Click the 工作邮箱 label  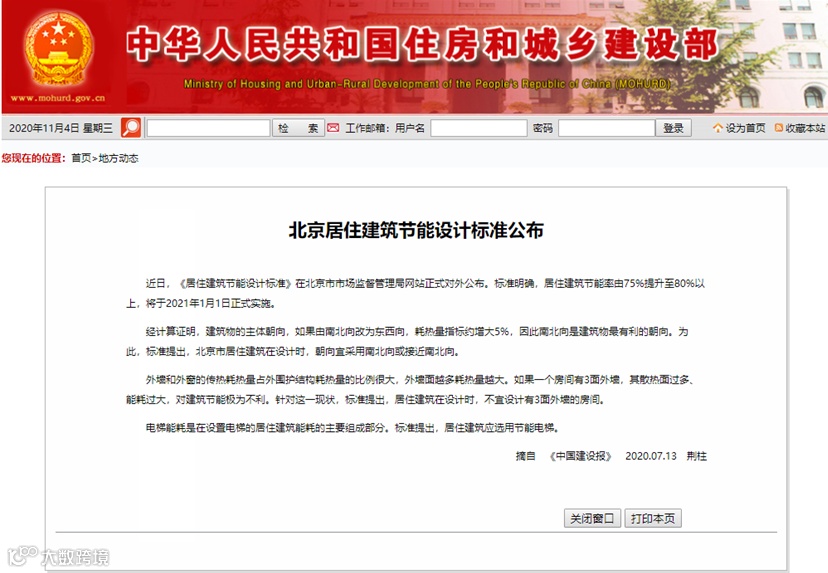click(367, 128)
